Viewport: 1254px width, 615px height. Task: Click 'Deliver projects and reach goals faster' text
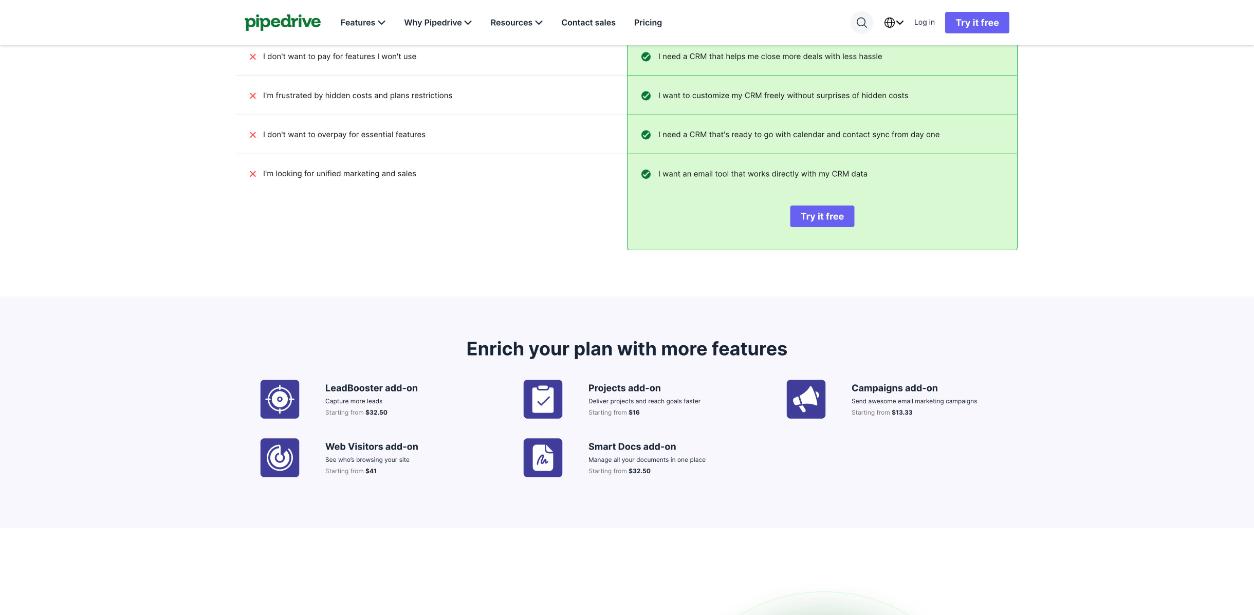pyautogui.click(x=644, y=401)
